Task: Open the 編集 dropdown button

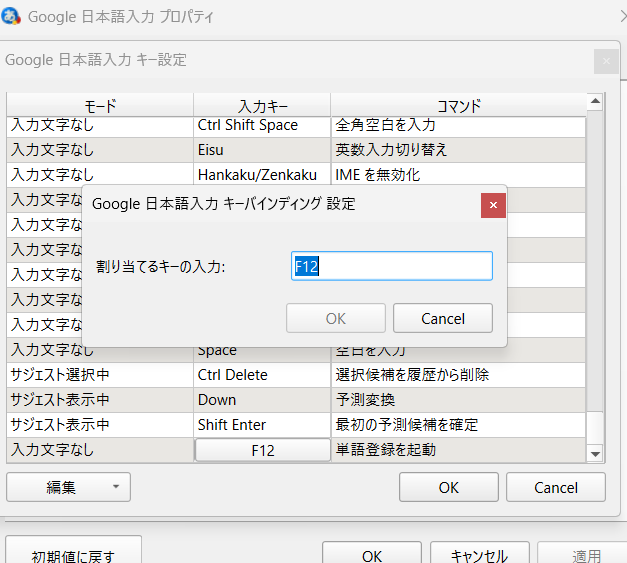Action: [x=68, y=487]
